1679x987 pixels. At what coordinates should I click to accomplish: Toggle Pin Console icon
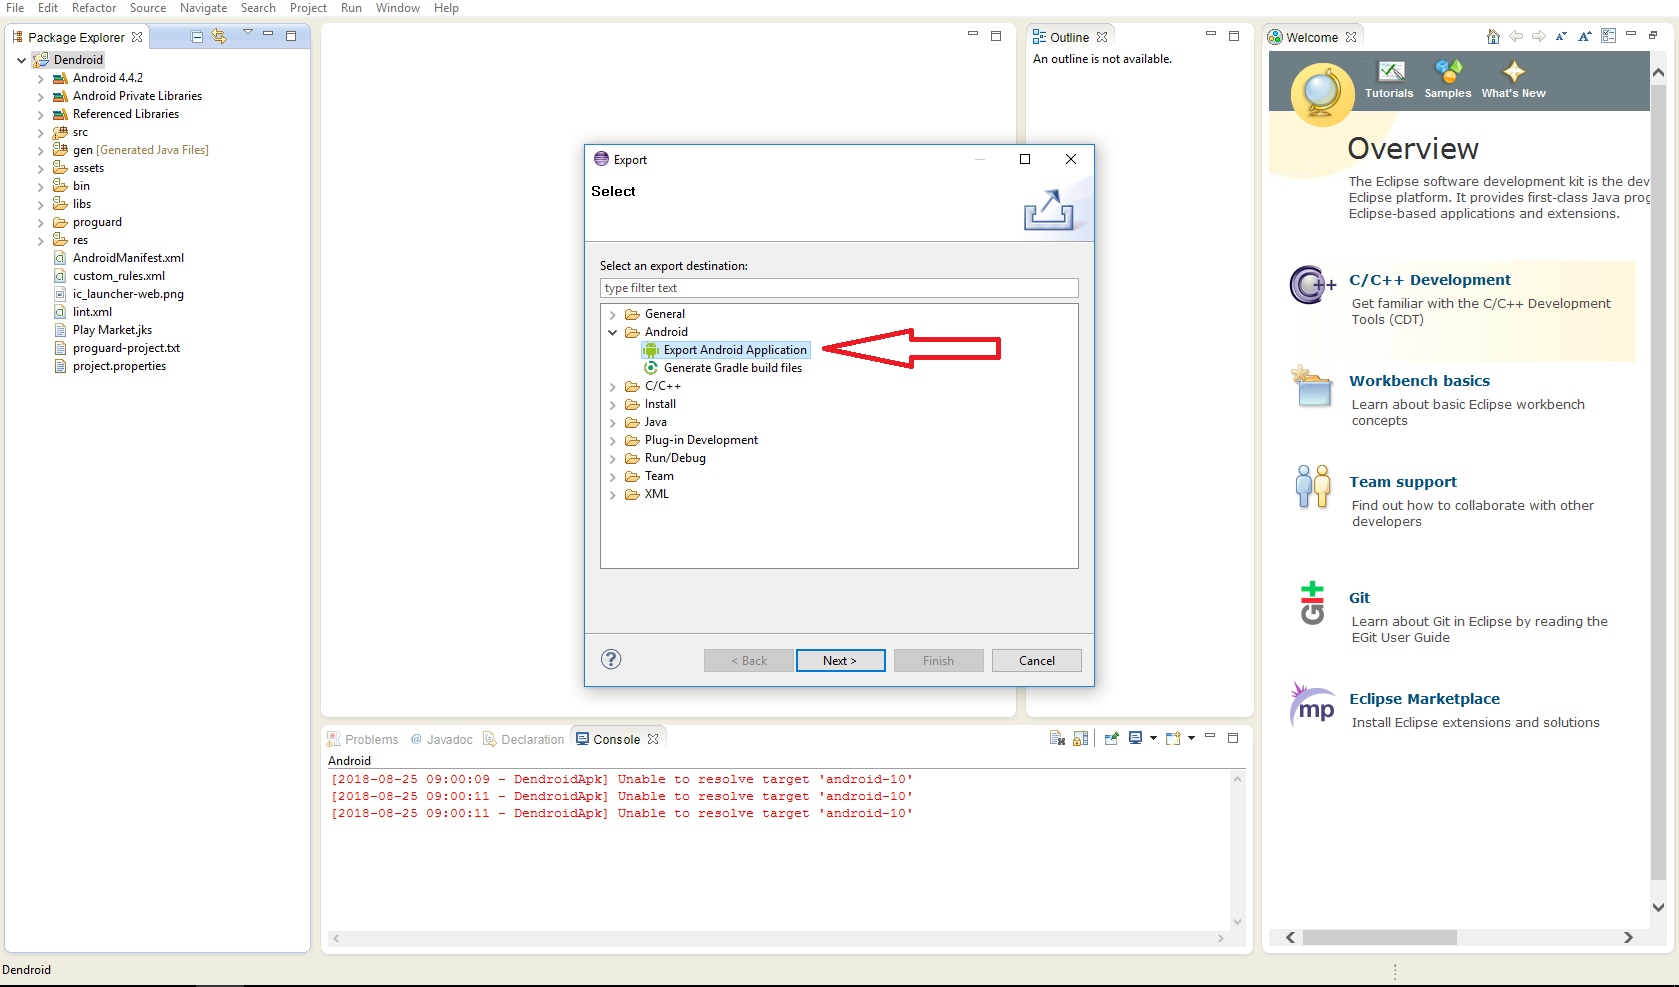(1111, 739)
